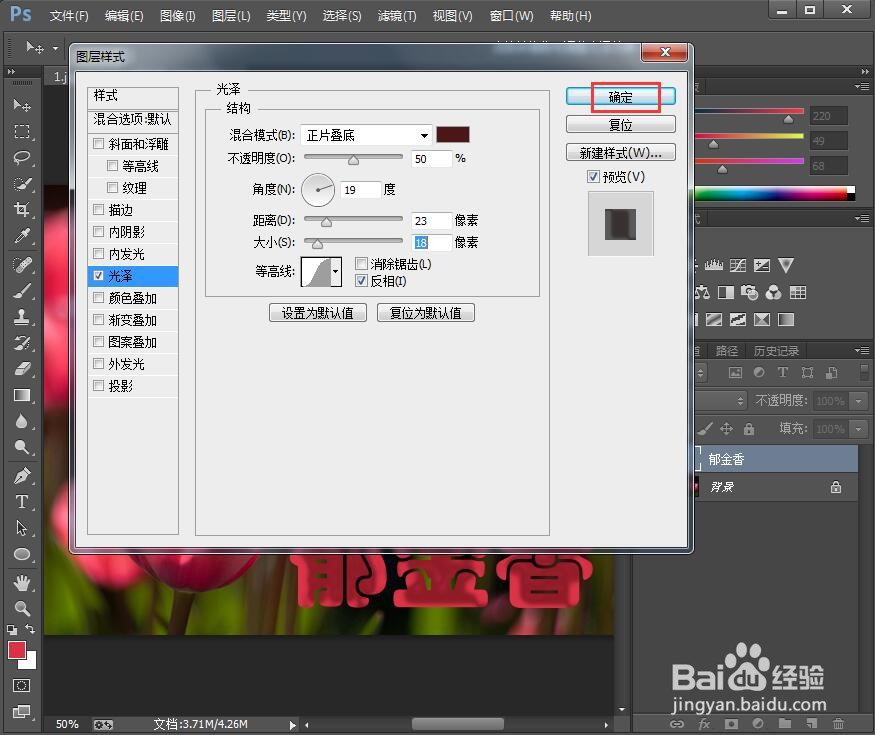Click the 不透明度 slider handle
The width and height of the screenshot is (875, 735).
point(353,161)
